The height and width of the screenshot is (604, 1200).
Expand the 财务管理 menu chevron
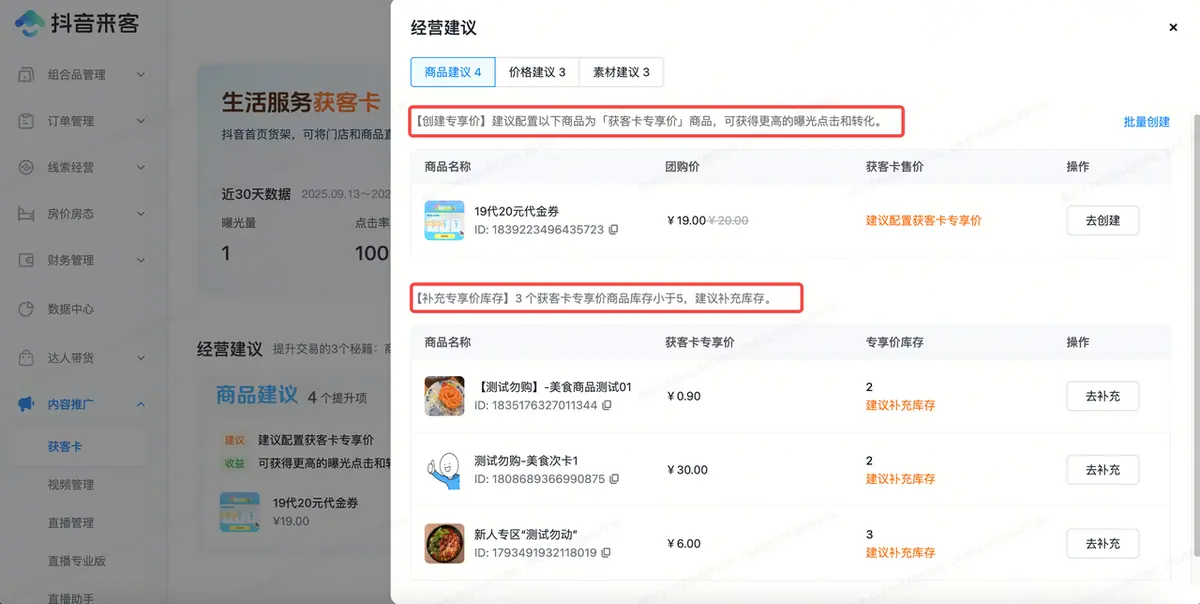tap(141, 260)
